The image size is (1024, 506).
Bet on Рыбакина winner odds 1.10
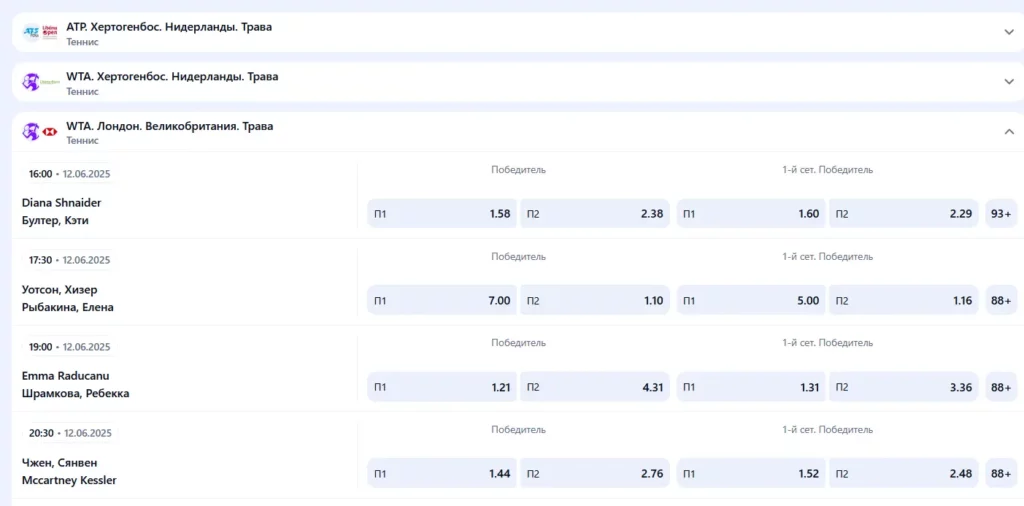(x=594, y=300)
